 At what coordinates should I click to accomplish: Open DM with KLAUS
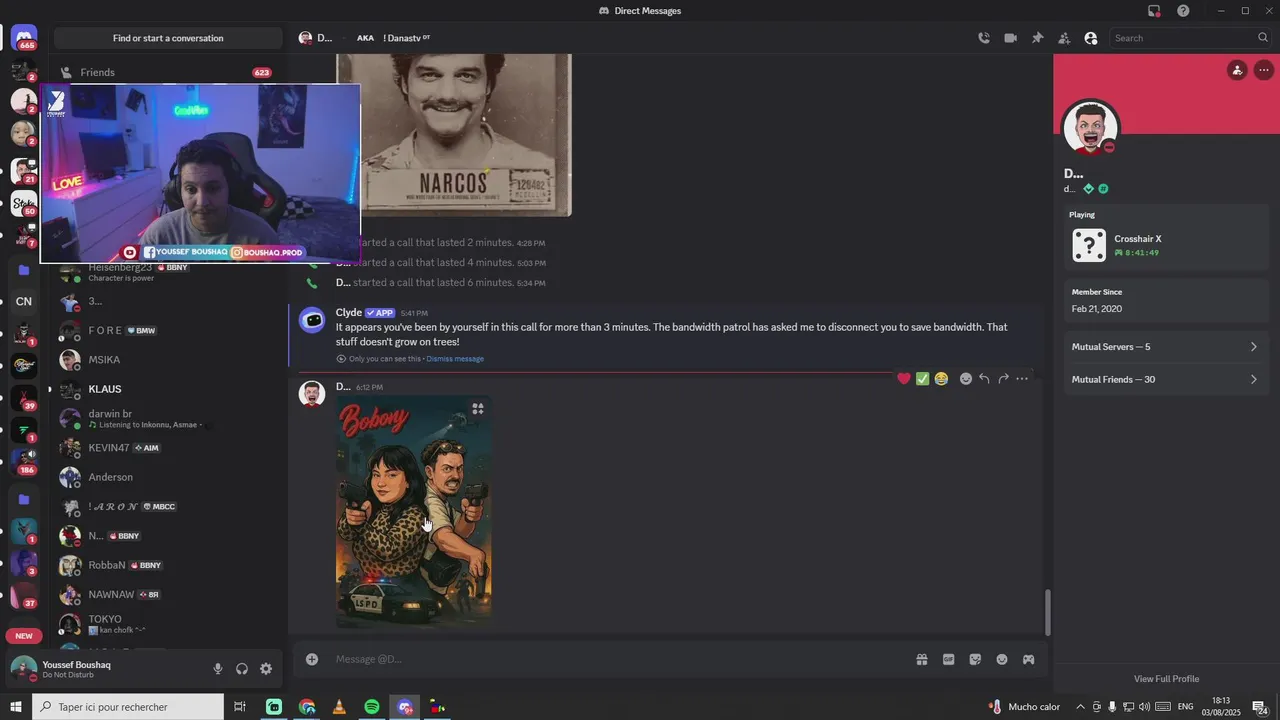point(166,389)
